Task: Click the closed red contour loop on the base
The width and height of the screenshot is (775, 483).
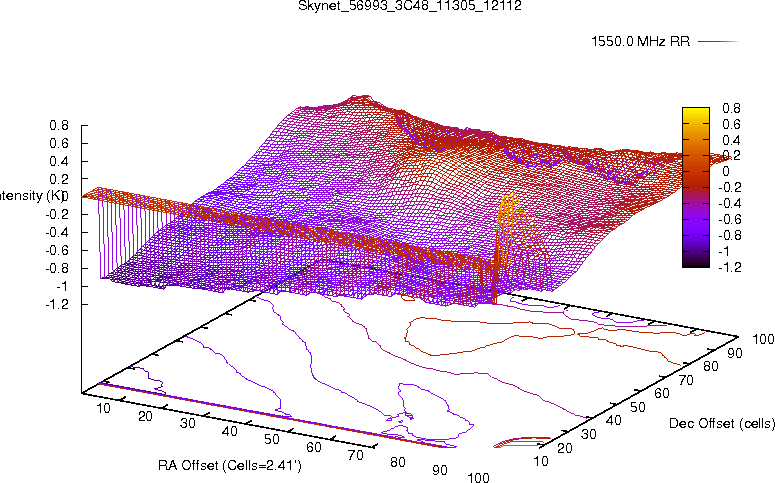Action: [x=489, y=336]
